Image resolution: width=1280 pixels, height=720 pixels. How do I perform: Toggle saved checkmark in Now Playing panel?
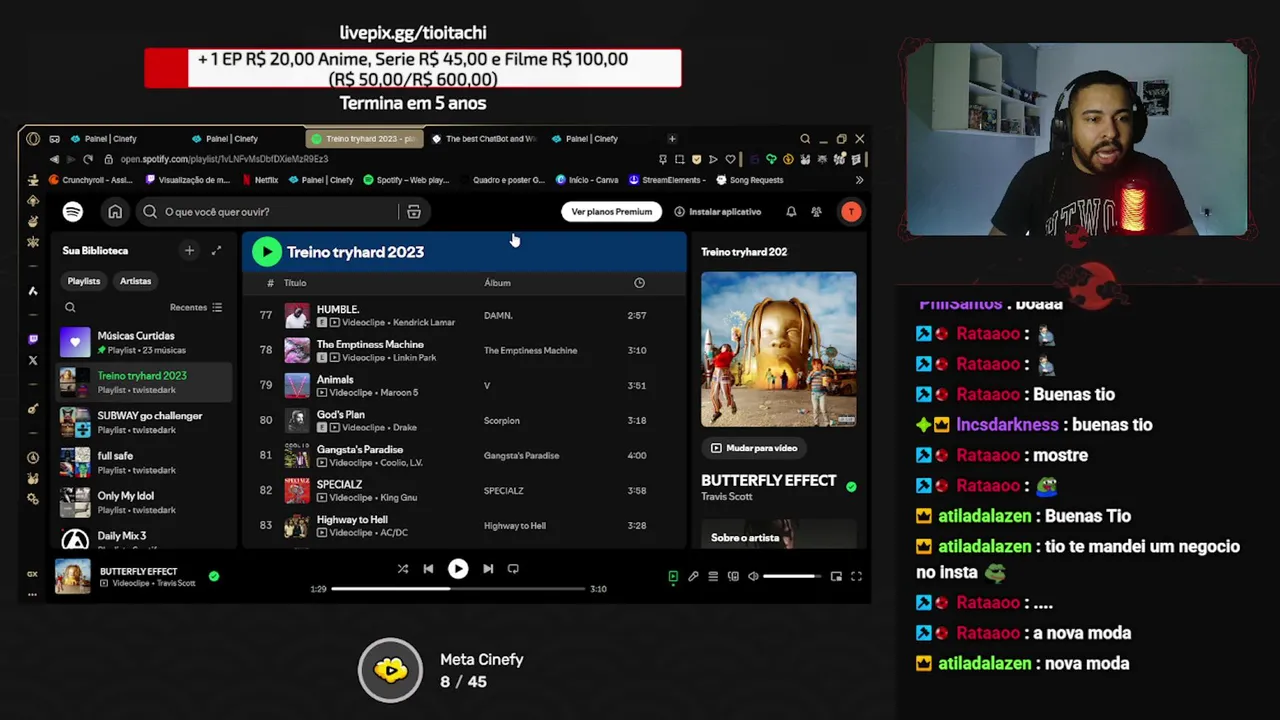coord(851,487)
